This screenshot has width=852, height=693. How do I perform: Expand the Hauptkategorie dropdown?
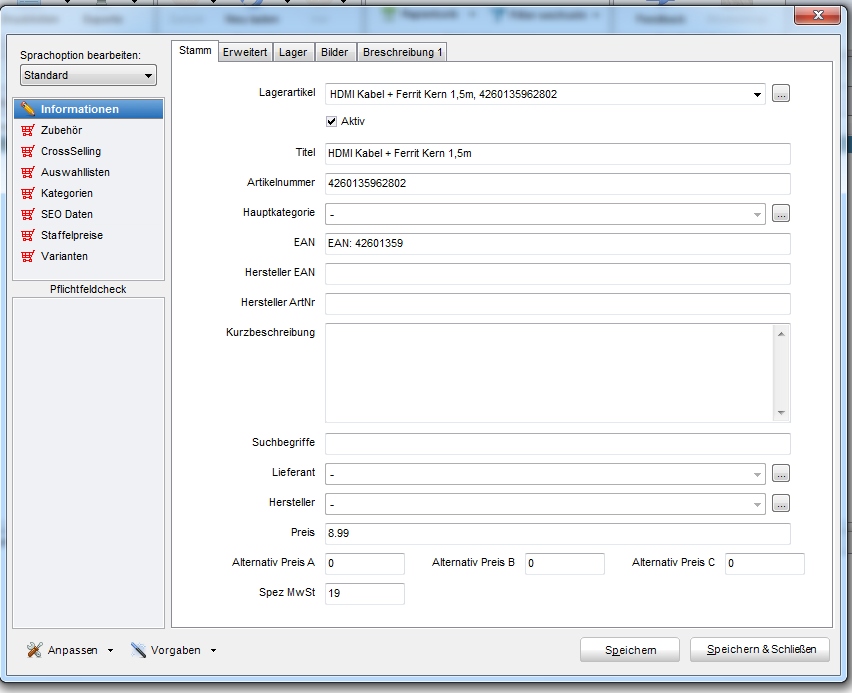(x=757, y=215)
